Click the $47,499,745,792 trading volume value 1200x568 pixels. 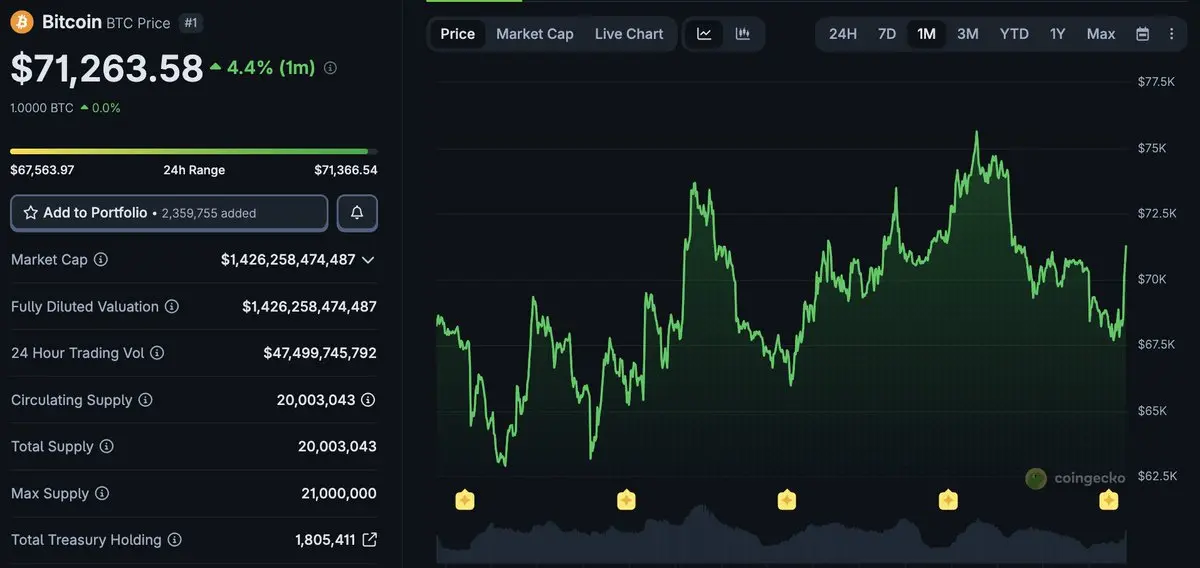320,353
